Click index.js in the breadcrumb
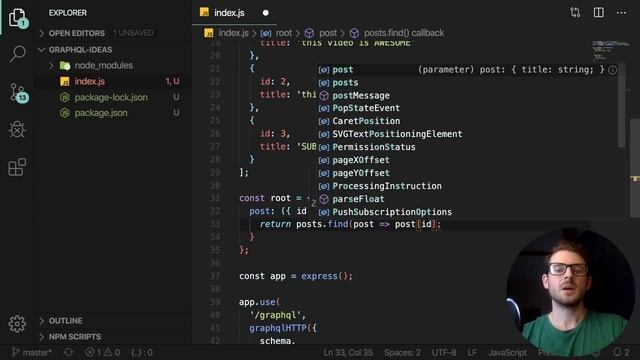 point(233,33)
